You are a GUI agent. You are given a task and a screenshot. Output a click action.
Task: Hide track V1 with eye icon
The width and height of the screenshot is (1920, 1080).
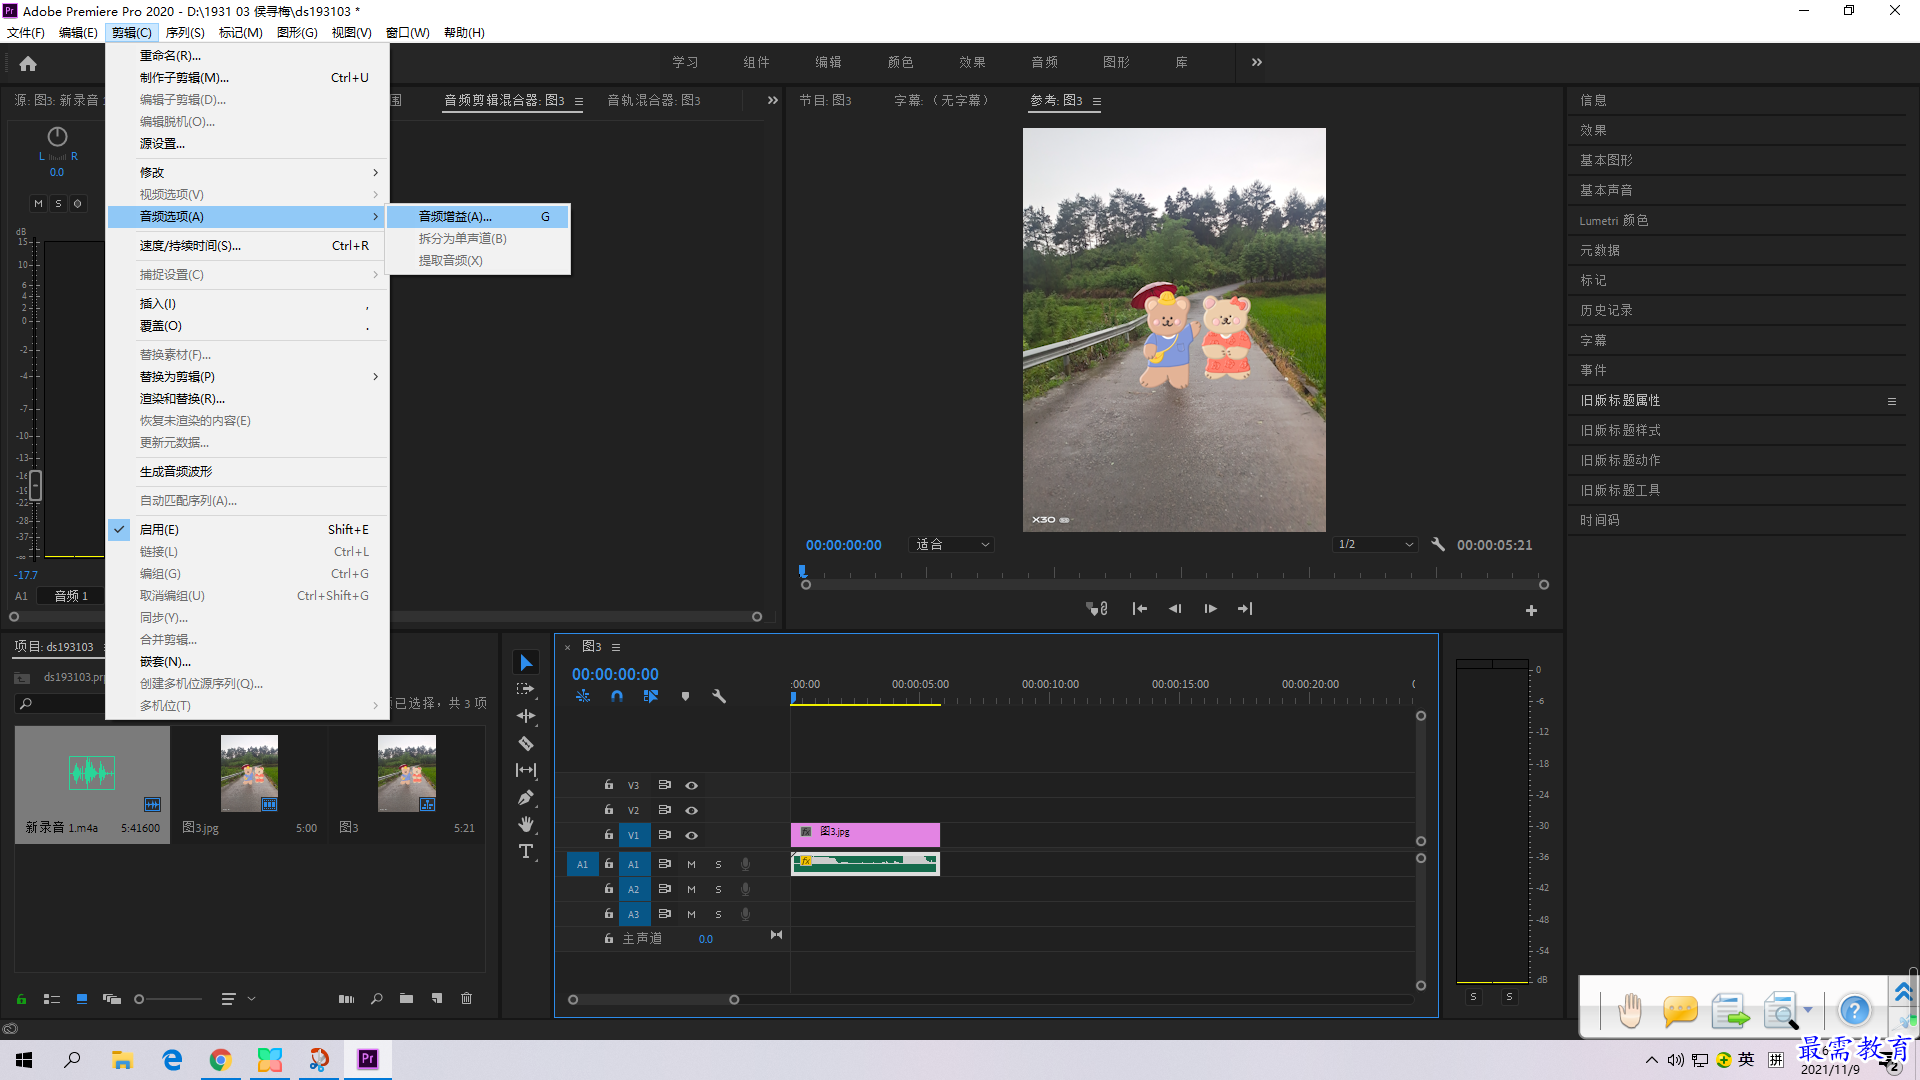click(691, 835)
